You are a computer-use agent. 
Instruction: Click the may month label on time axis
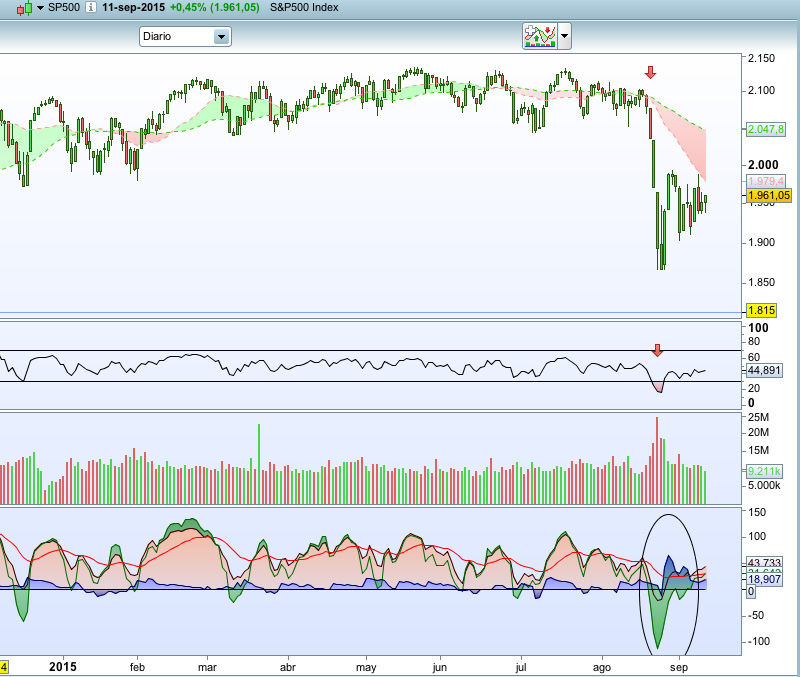tap(366, 668)
